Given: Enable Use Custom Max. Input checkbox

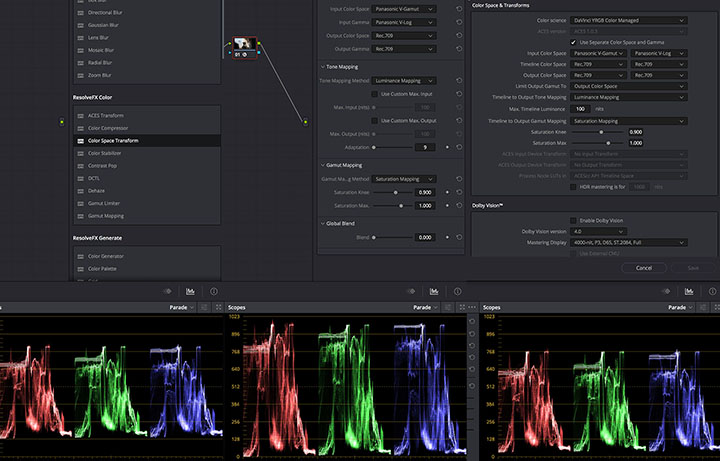Looking at the screenshot, I should click(x=374, y=93).
